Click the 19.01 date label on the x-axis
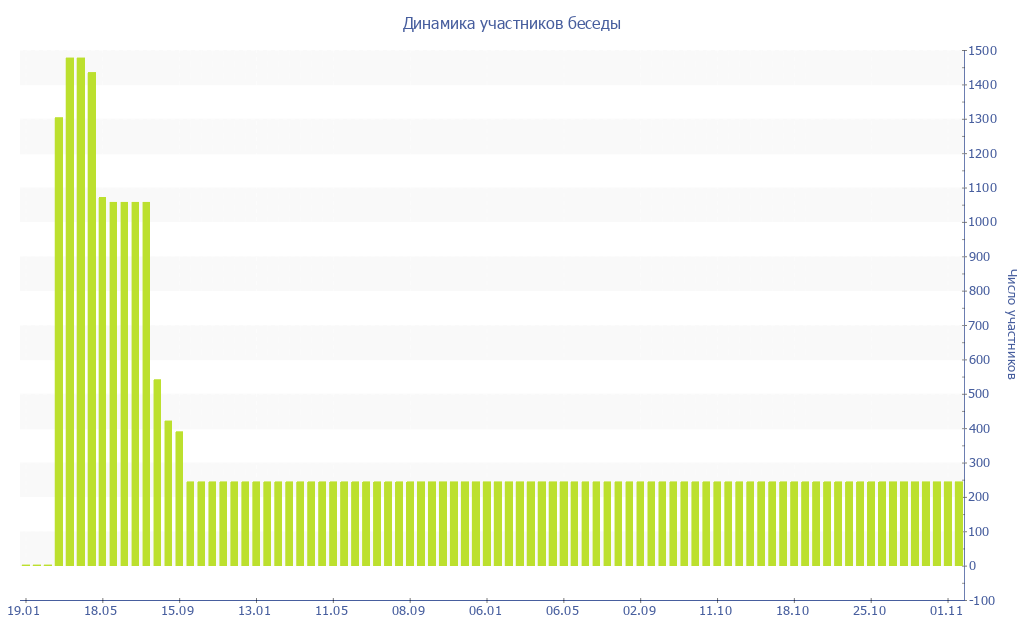Viewport: 1024px width, 640px height. [x=24, y=611]
